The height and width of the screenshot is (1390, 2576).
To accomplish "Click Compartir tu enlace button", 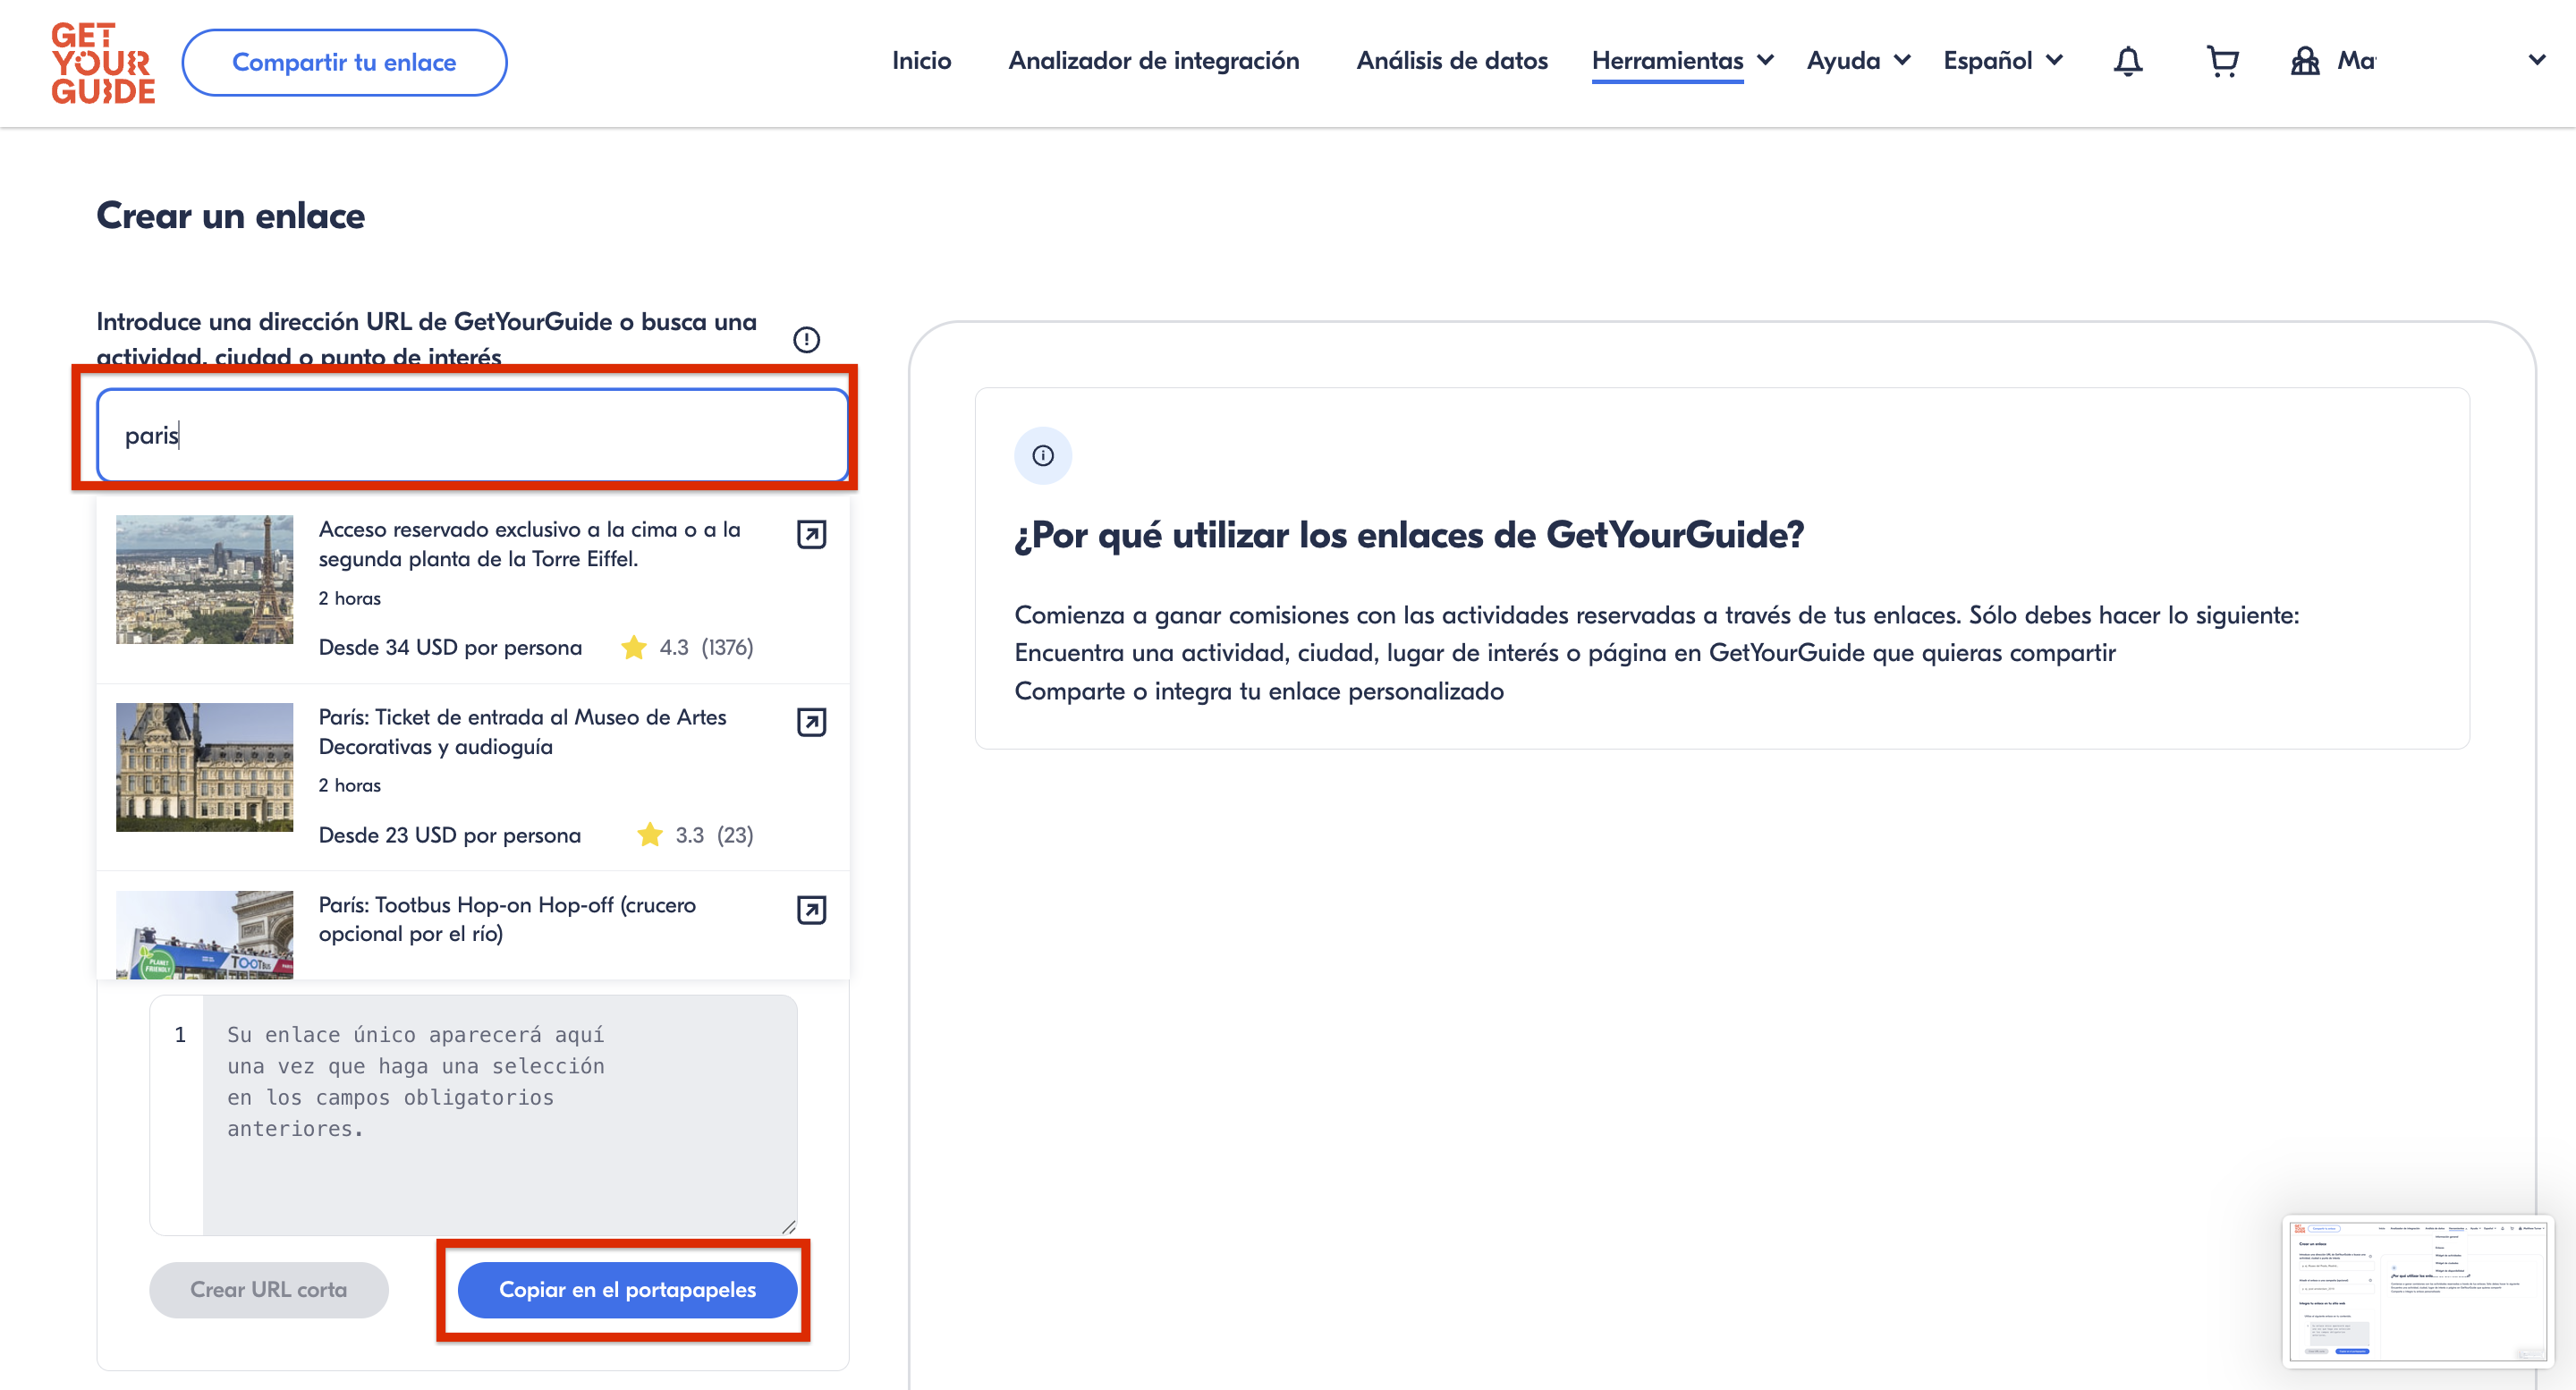I will (344, 62).
